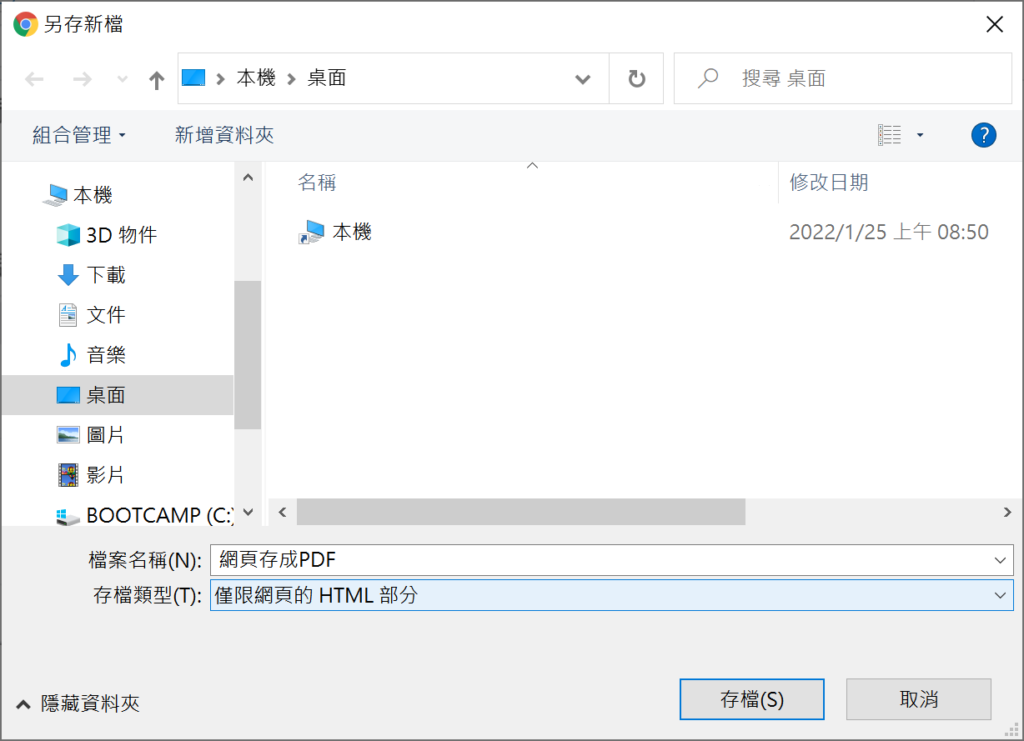Click the view layout icon
Screen dimensions: 1024x741
pos(889,135)
